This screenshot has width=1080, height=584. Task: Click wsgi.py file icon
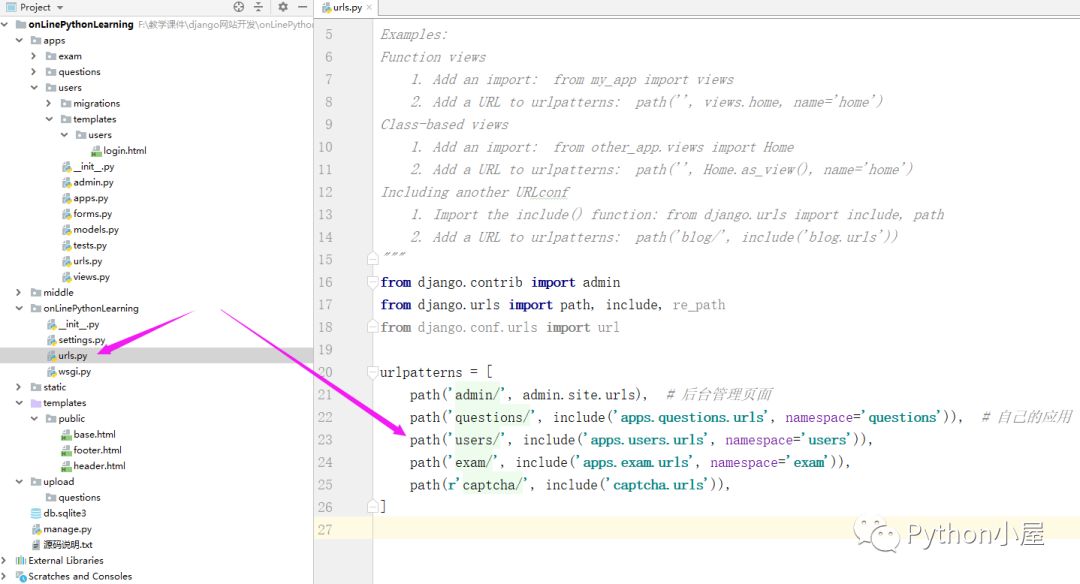(x=52, y=371)
